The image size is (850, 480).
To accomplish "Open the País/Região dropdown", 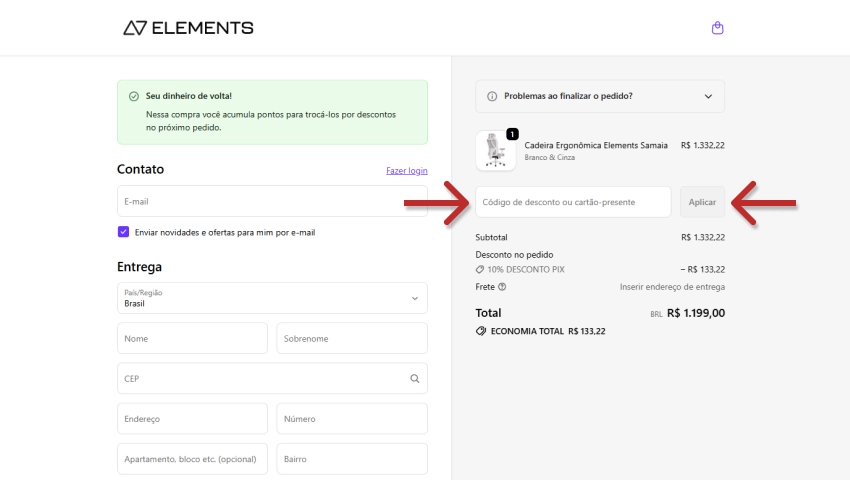I will (x=272, y=298).
